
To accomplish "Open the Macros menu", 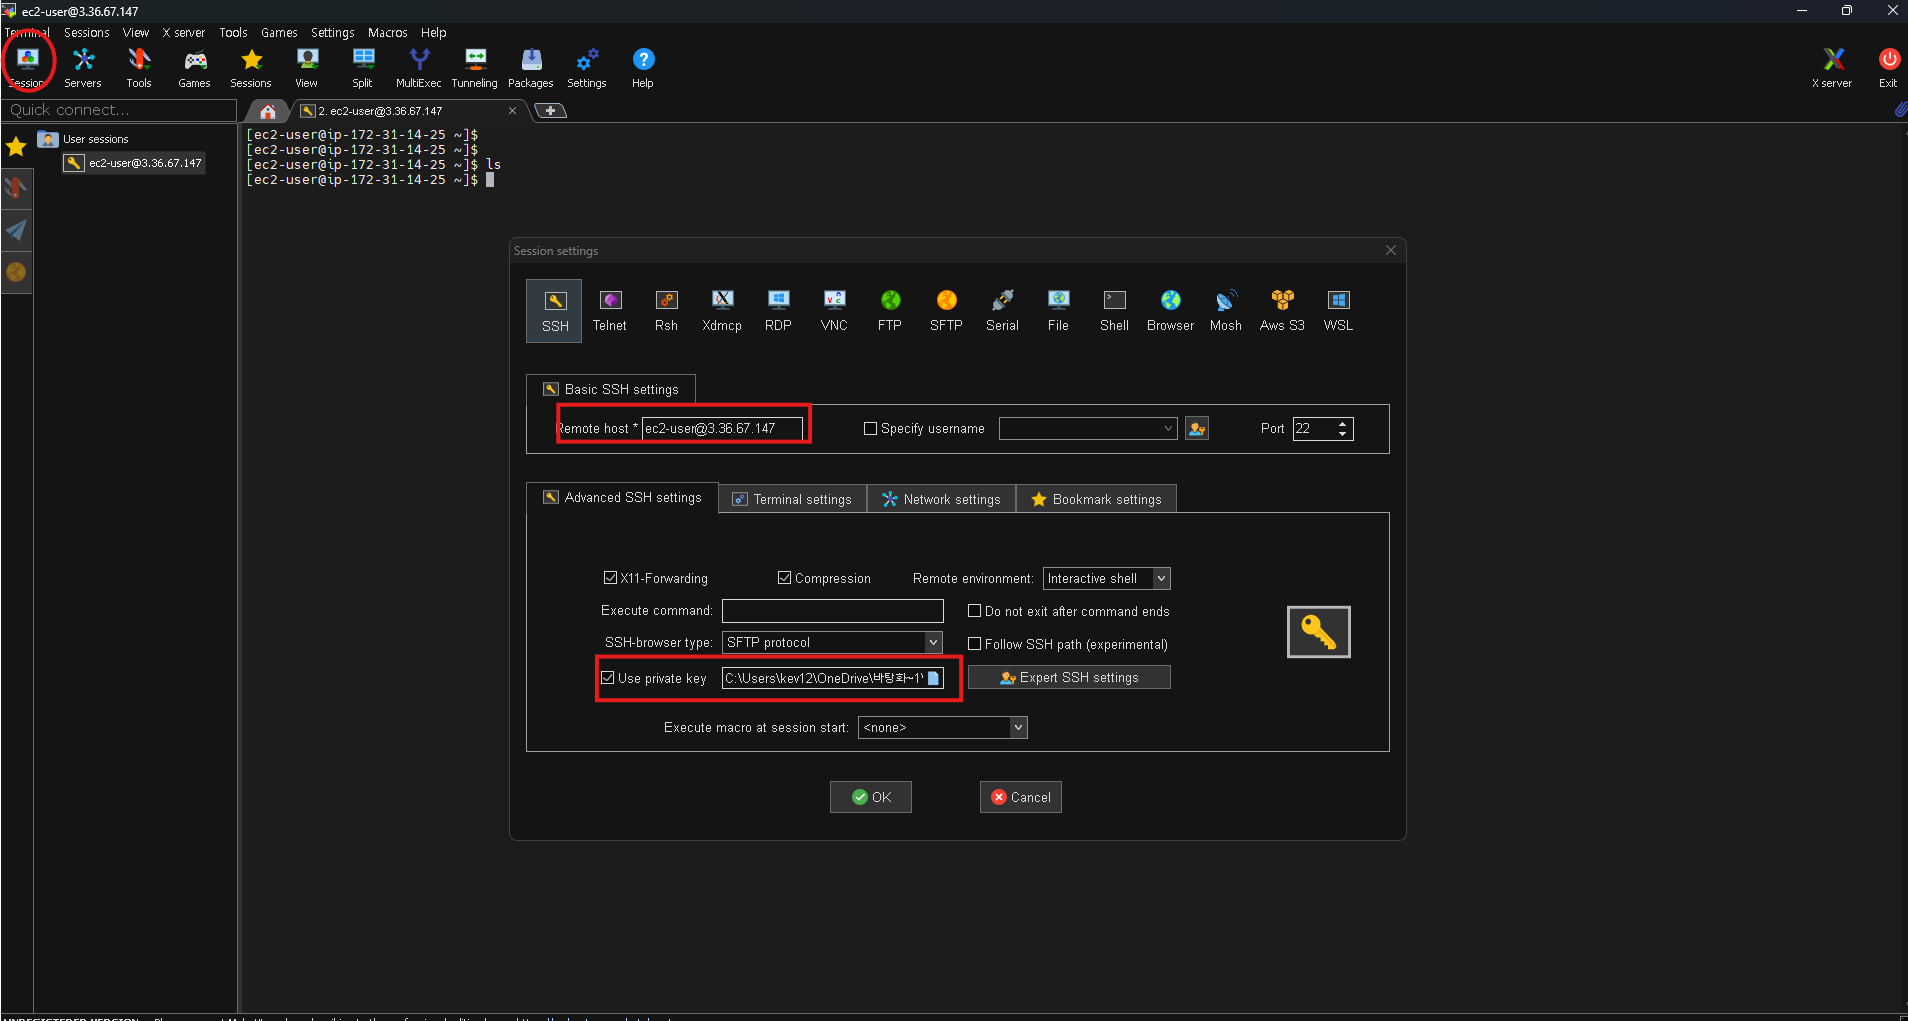I will 387,33.
